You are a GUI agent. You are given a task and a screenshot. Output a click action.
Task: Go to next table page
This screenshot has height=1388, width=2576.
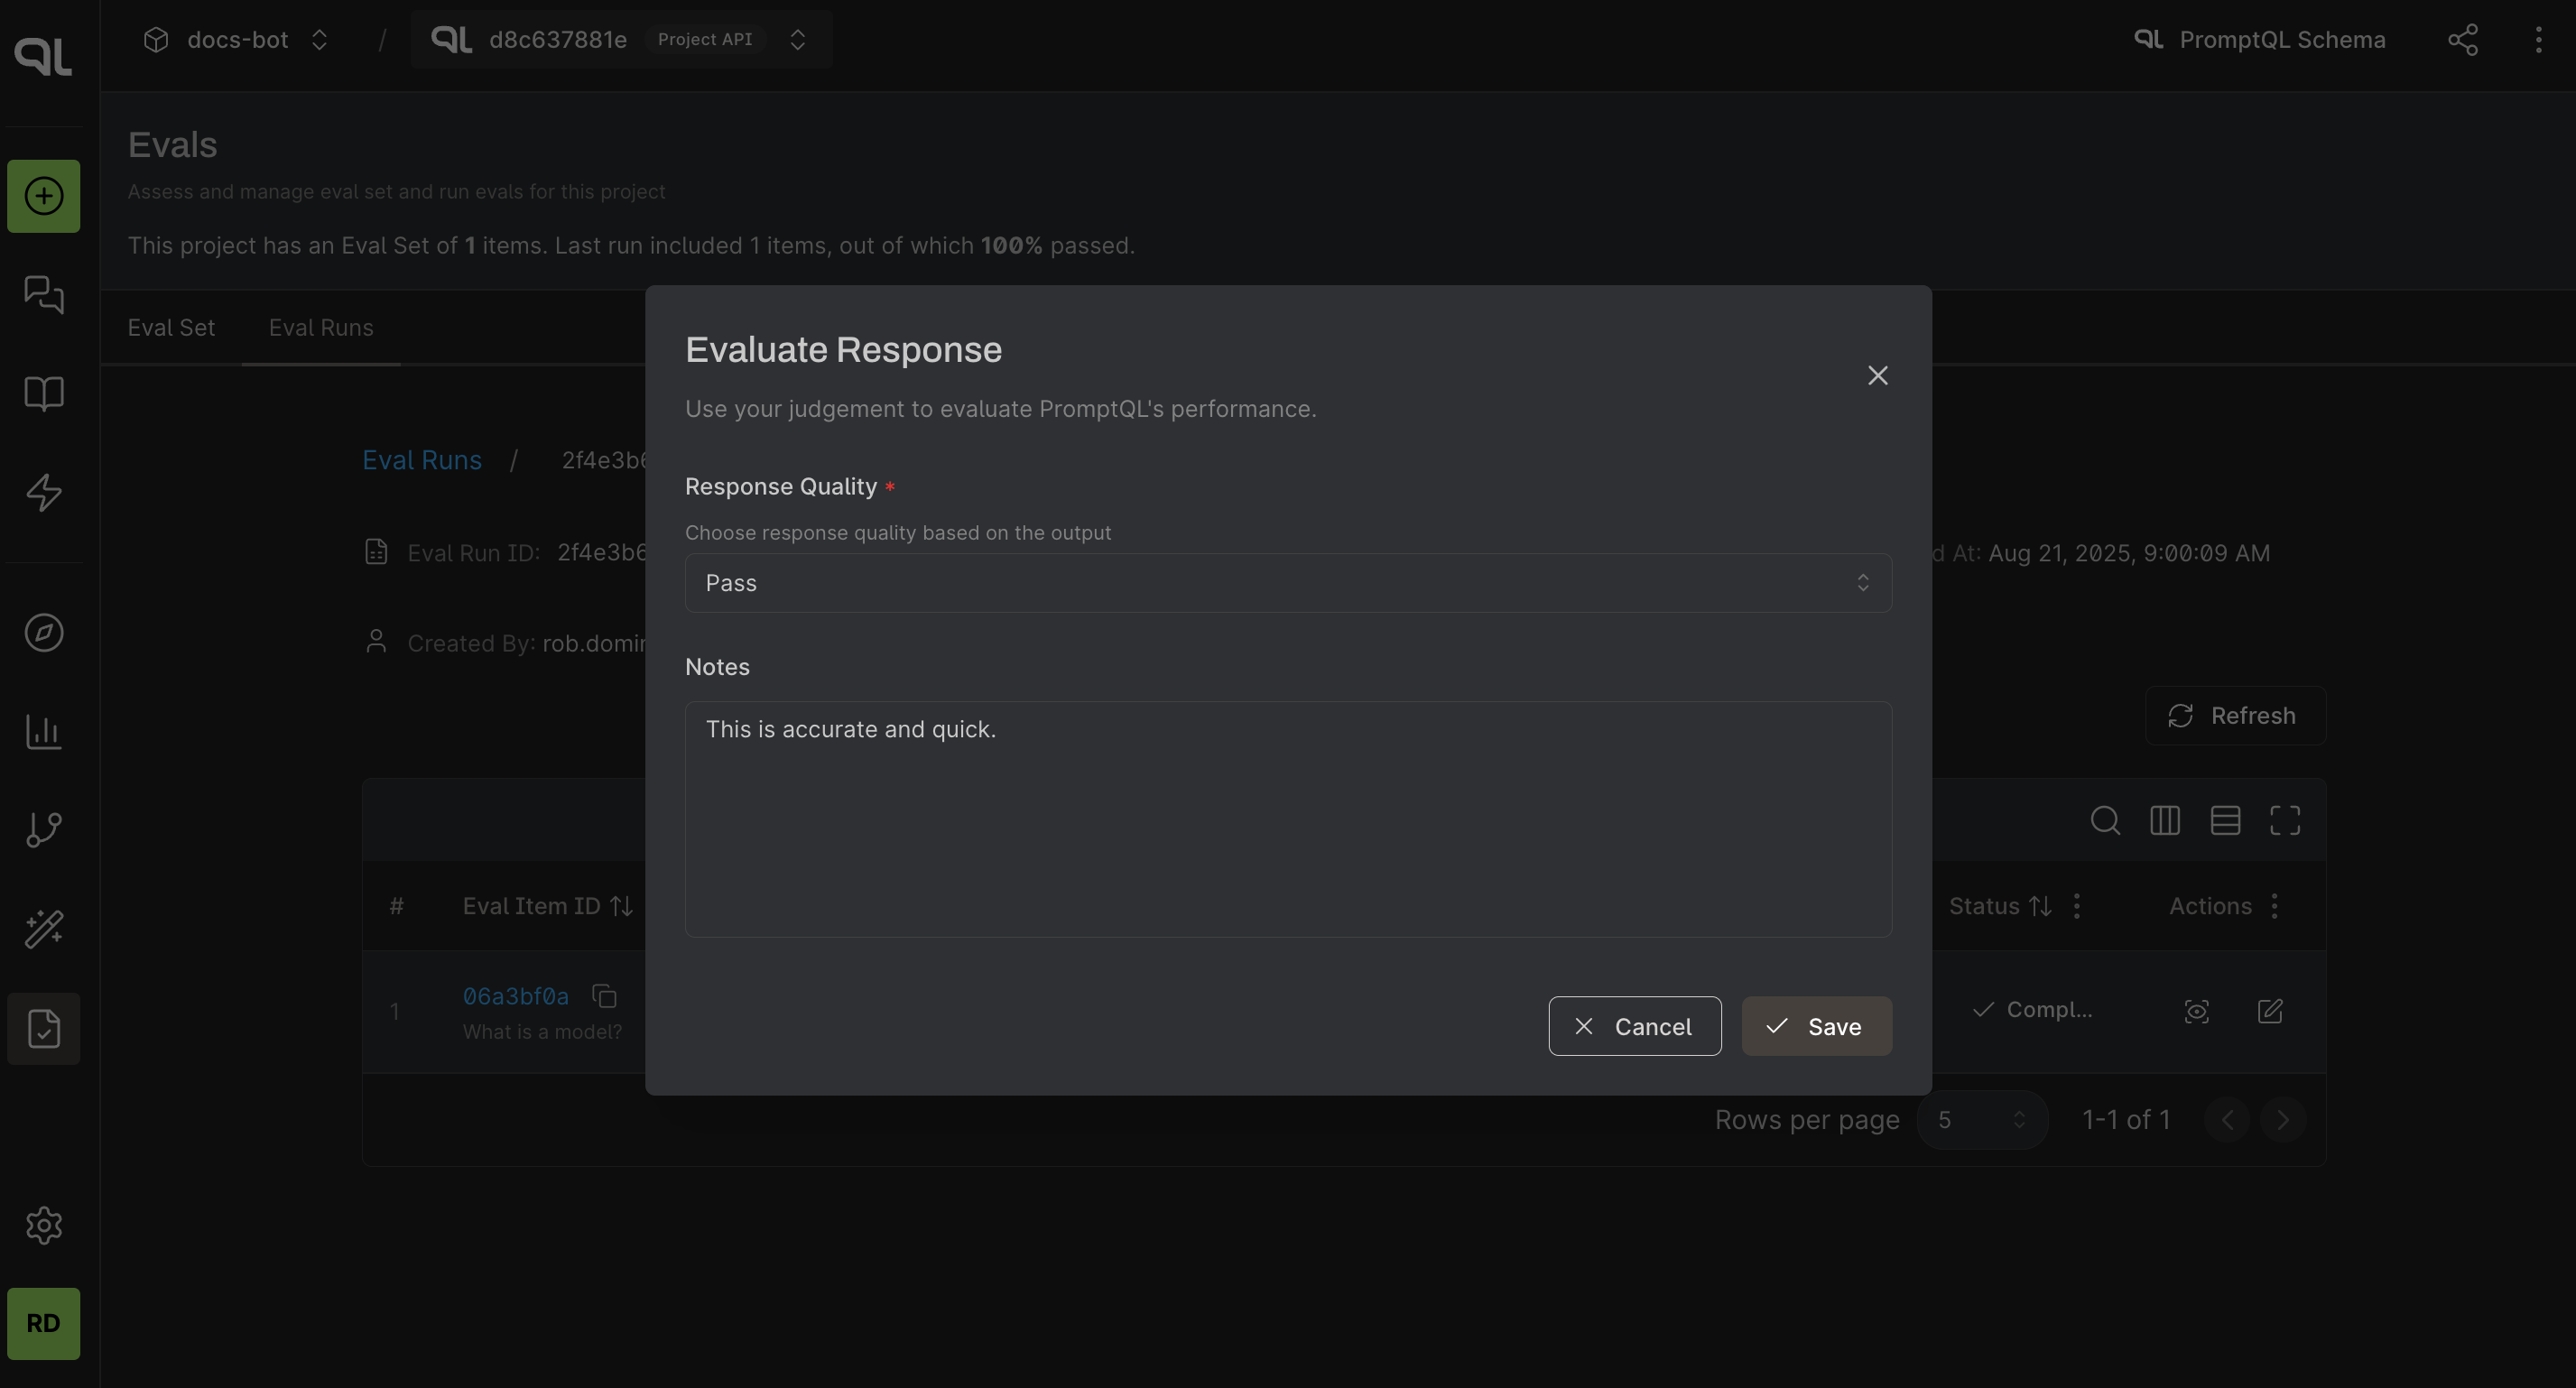[2283, 1120]
